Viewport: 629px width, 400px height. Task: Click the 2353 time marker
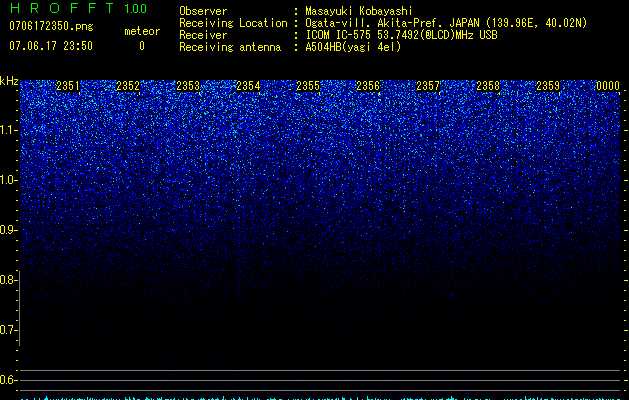pos(188,86)
